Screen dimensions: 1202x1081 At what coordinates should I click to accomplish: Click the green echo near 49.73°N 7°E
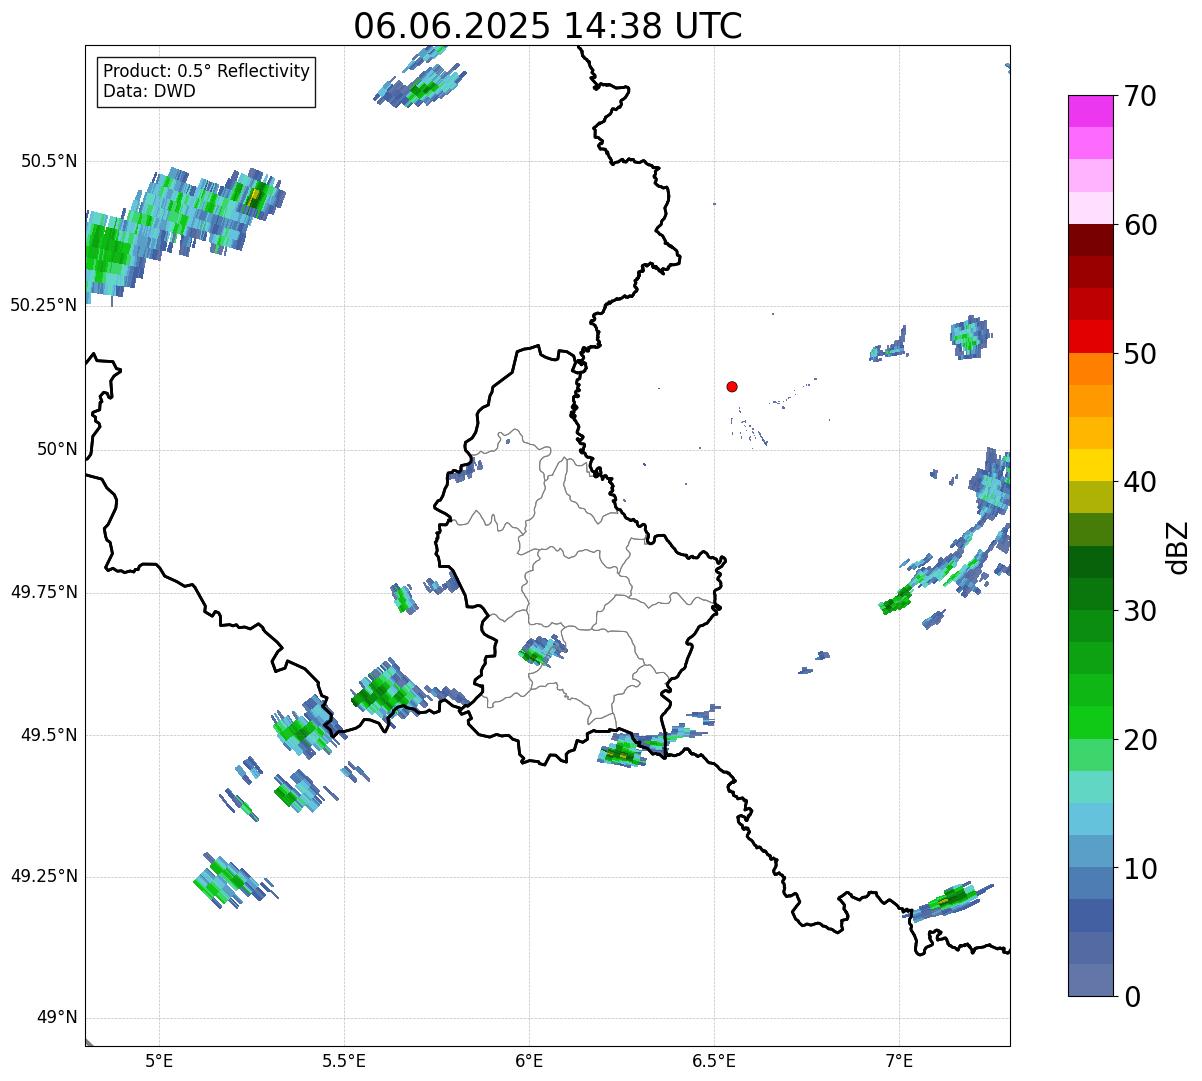click(897, 600)
